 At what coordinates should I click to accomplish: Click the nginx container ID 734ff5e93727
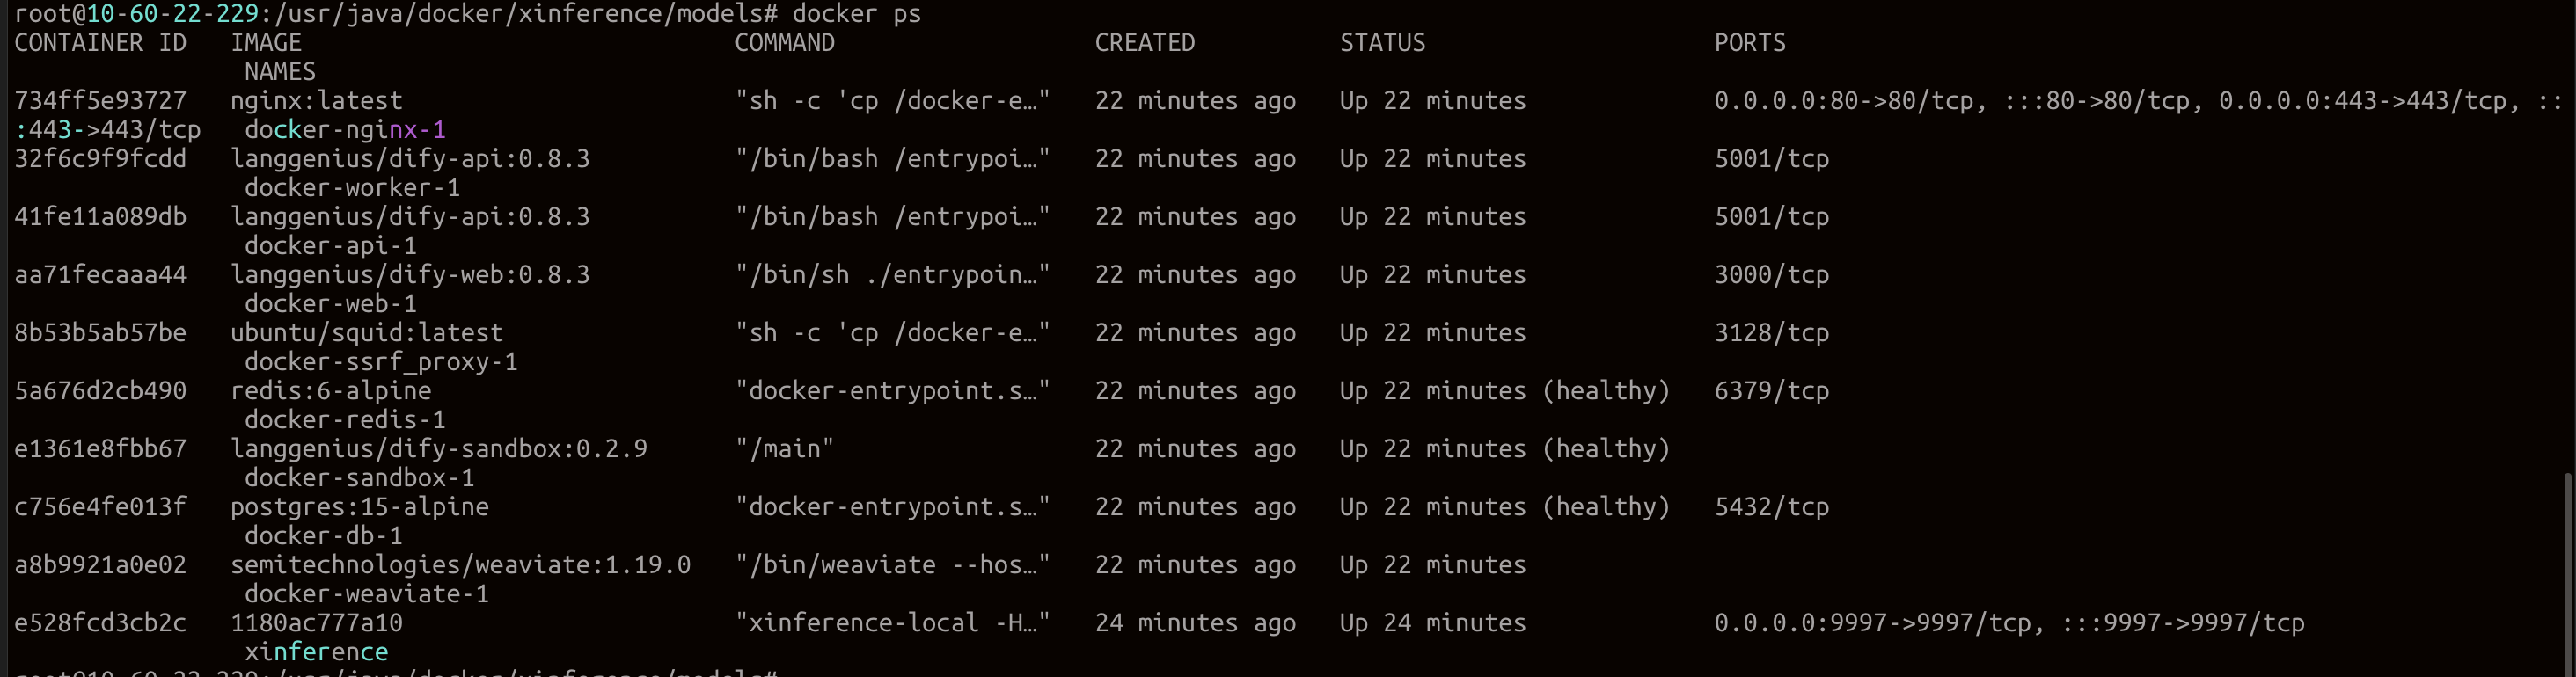[x=100, y=101]
